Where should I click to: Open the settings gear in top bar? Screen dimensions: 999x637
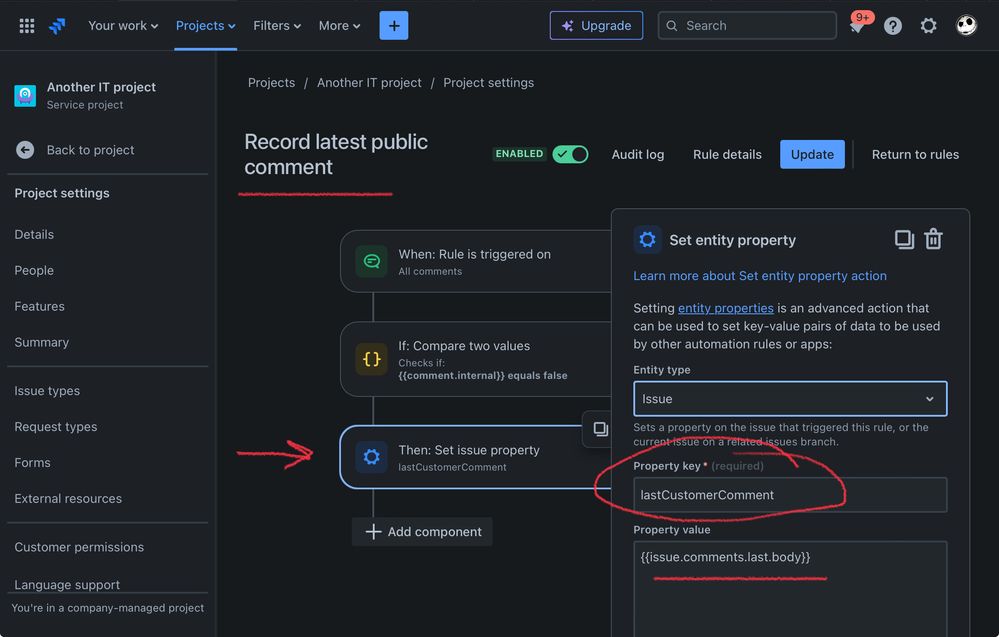click(928, 25)
